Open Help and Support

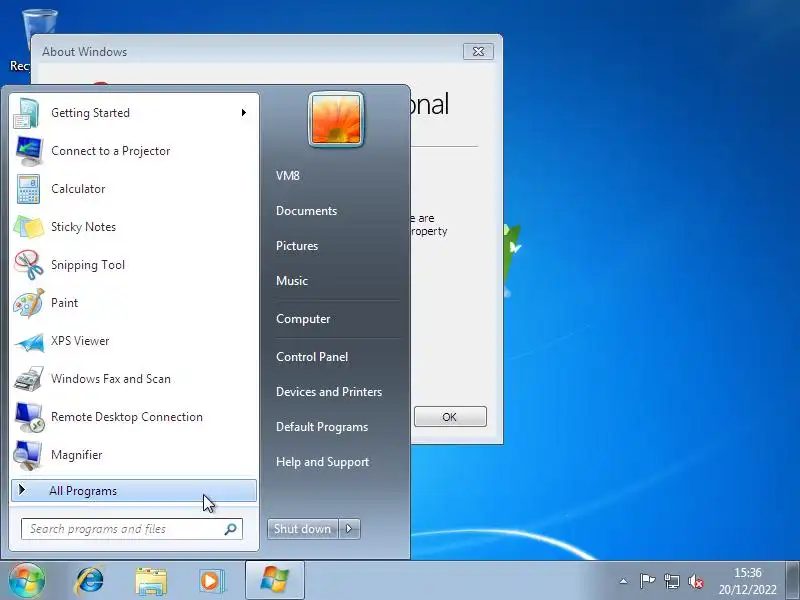[322, 462]
